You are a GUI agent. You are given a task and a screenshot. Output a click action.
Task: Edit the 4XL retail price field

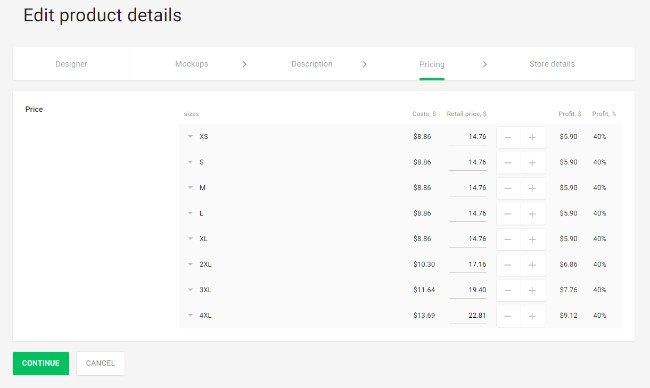[468, 316]
